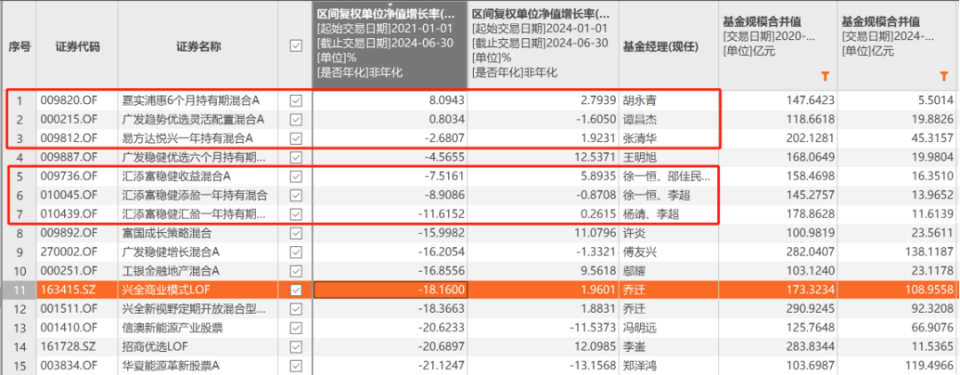The height and width of the screenshot is (375, 960).
Task: Open fund code 163415.SZ
Action: pos(69,290)
